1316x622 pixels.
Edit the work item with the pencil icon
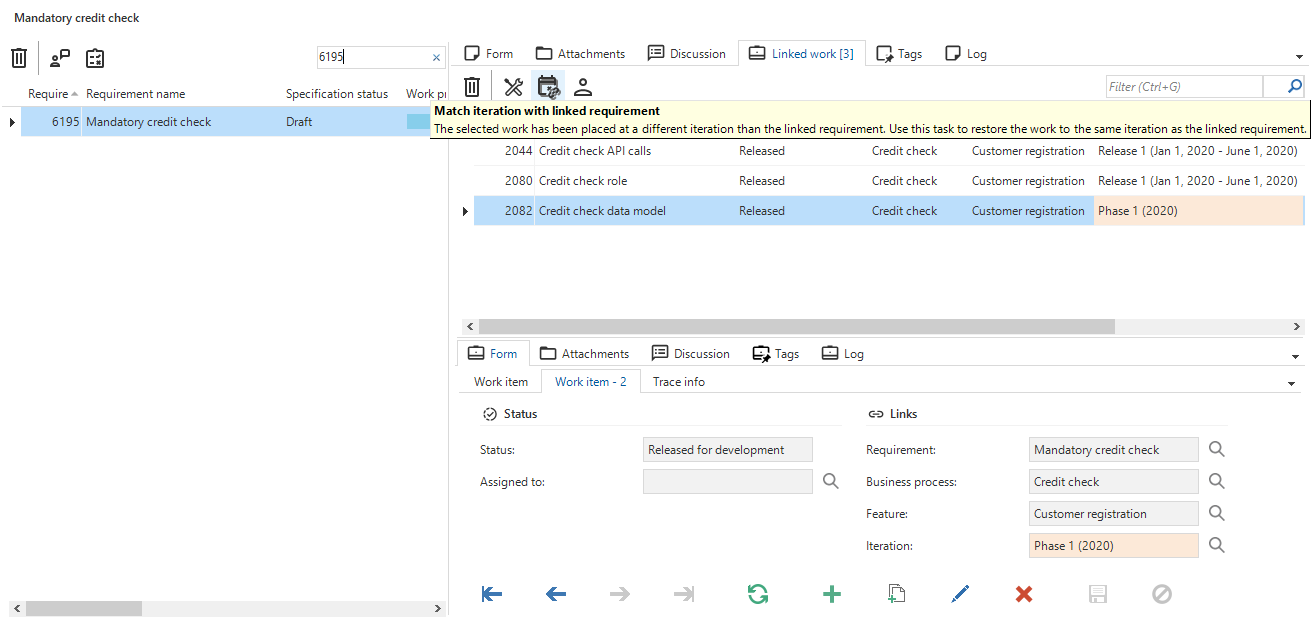[960, 594]
